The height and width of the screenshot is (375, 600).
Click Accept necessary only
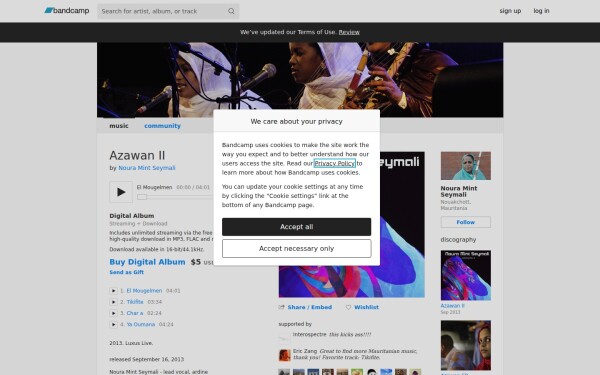[x=297, y=249]
